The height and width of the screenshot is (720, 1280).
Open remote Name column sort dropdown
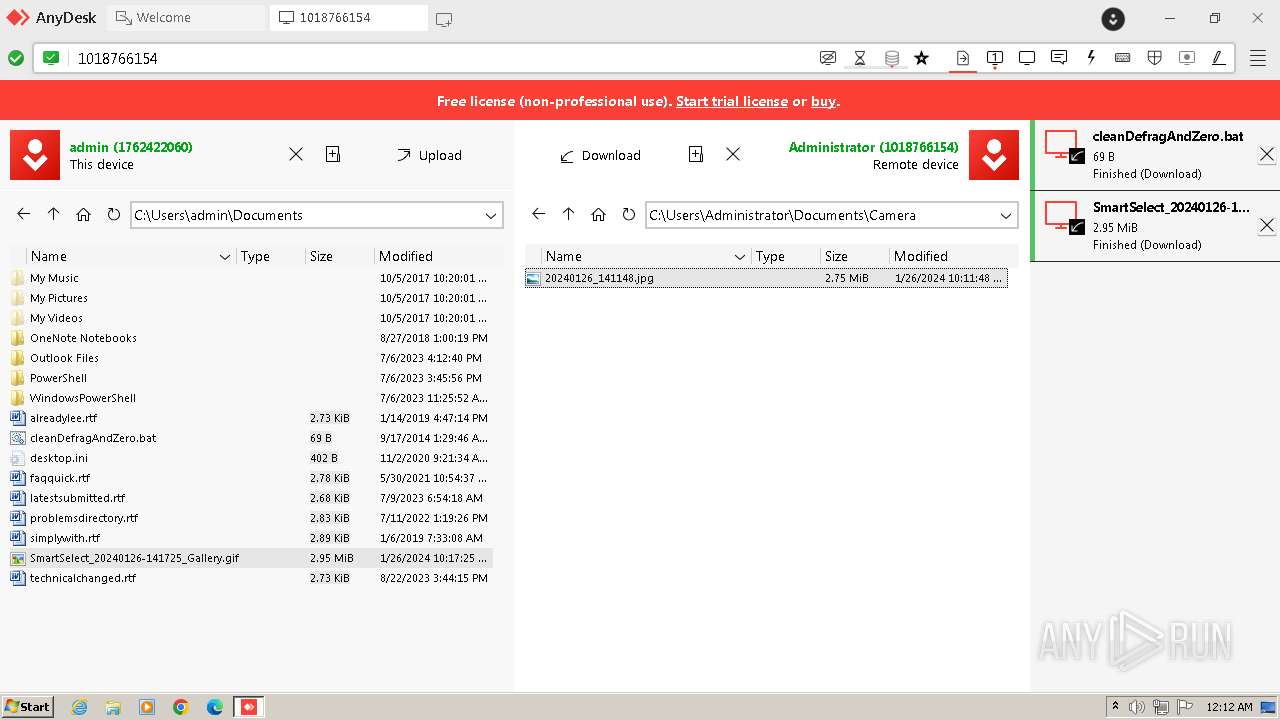[x=740, y=257]
